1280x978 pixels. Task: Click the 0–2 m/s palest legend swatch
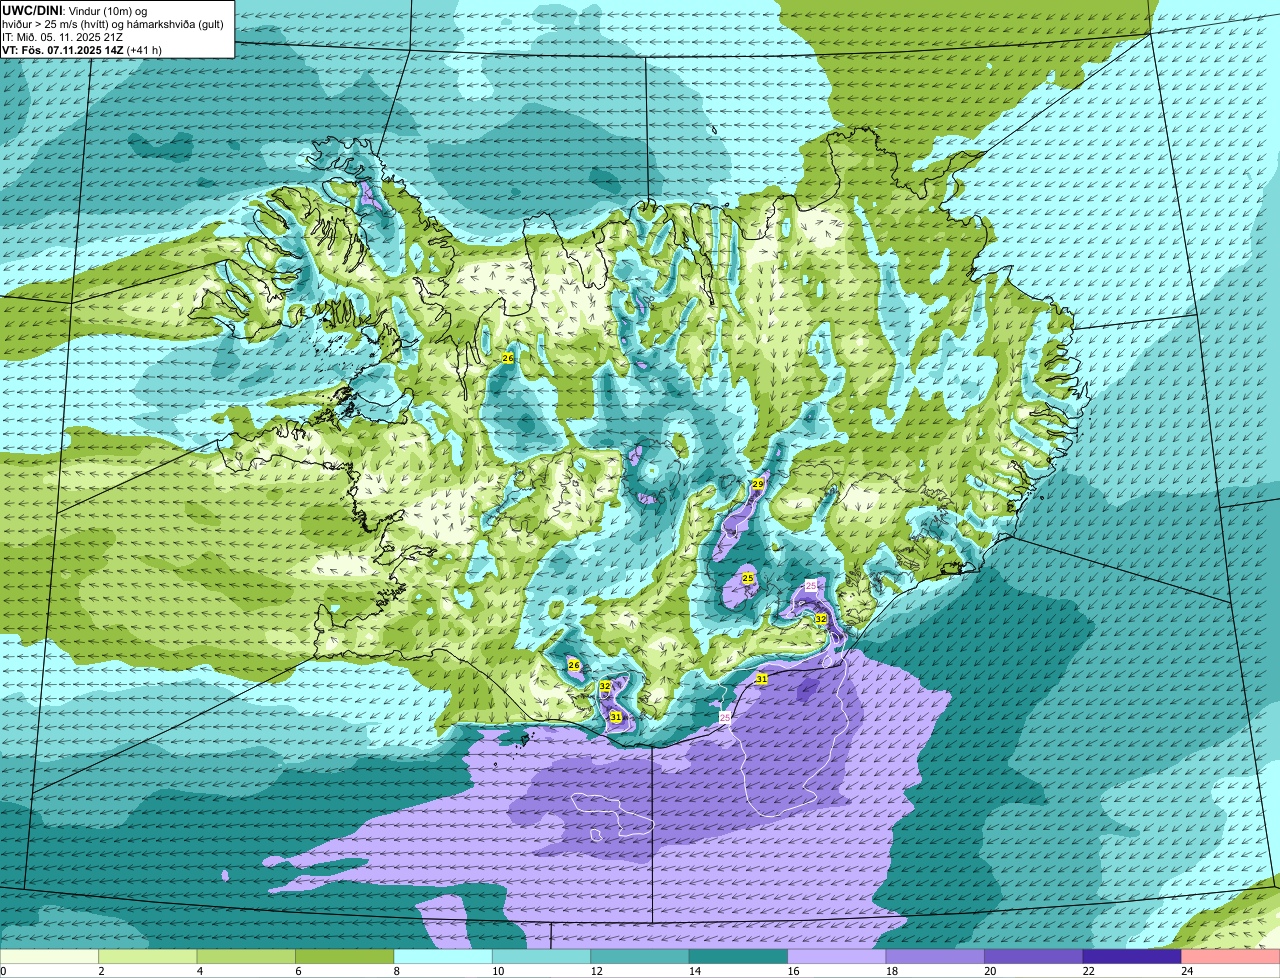pos(50,956)
